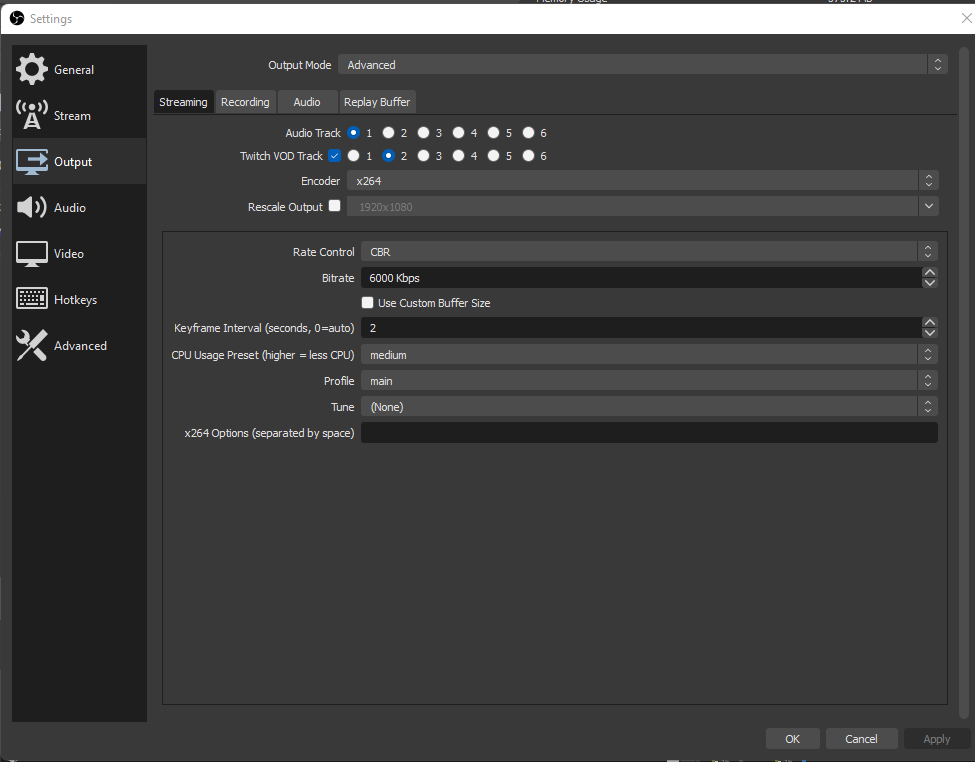Image resolution: width=975 pixels, height=762 pixels.
Task: Enable the Rescale Output checkbox
Action: (x=335, y=206)
